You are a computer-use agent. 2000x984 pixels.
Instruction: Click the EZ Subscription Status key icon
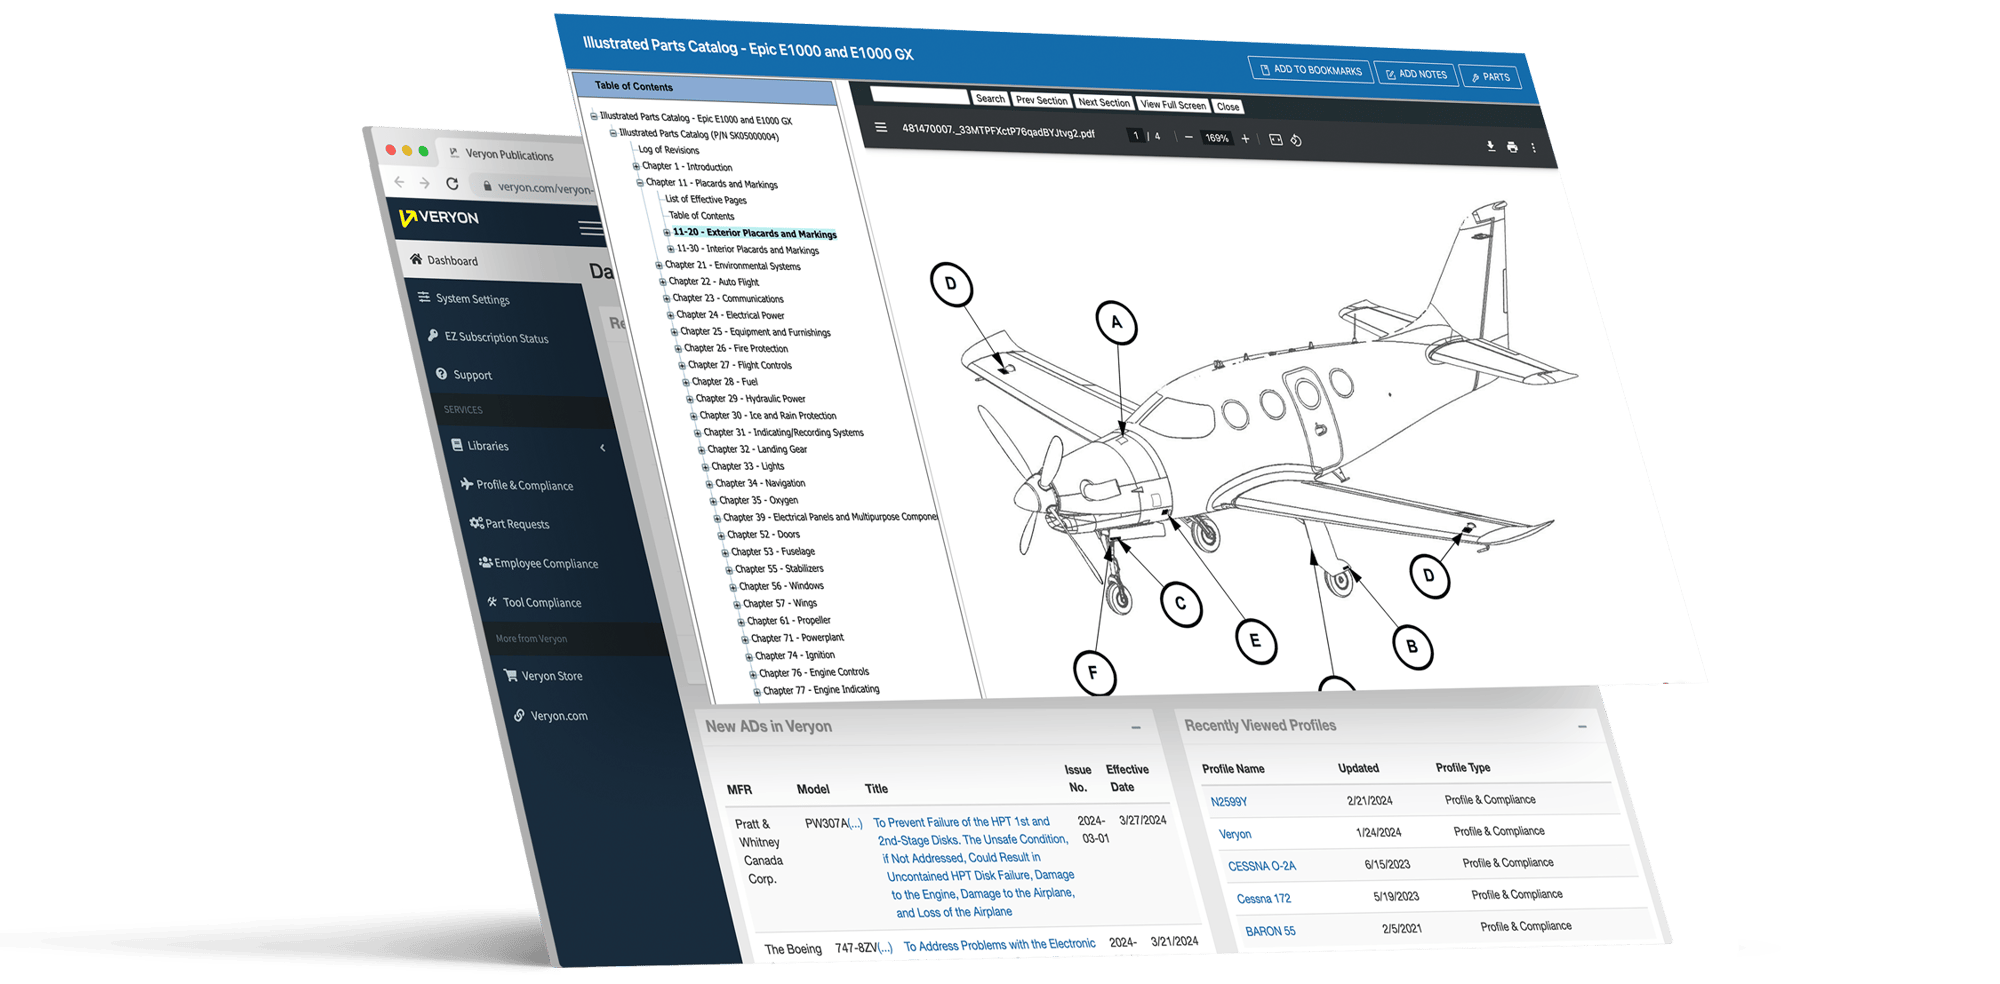433,335
